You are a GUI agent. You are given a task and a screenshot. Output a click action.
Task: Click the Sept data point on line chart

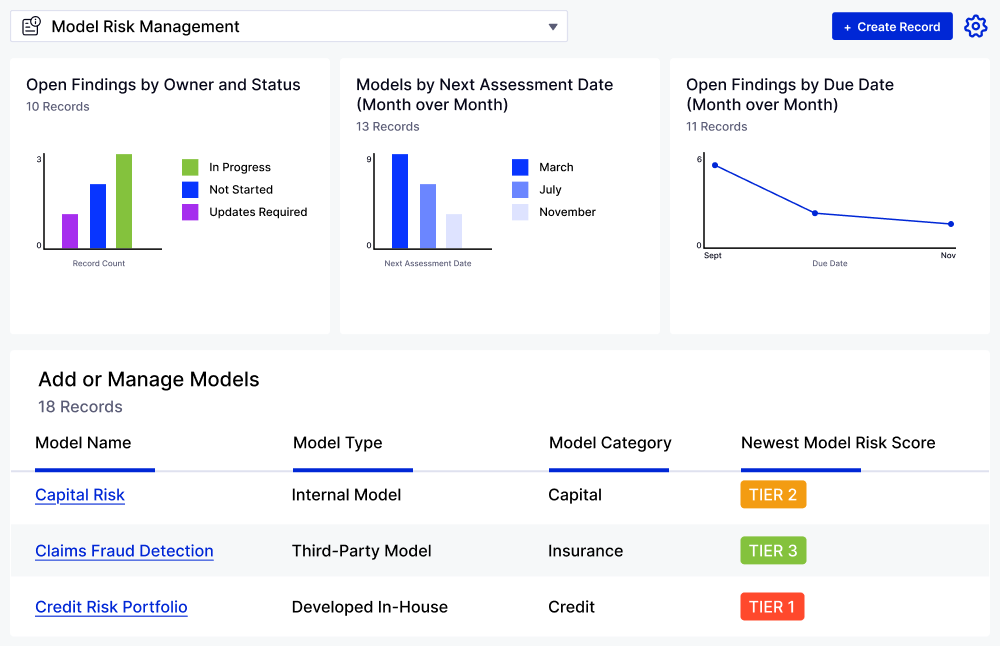(x=715, y=165)
